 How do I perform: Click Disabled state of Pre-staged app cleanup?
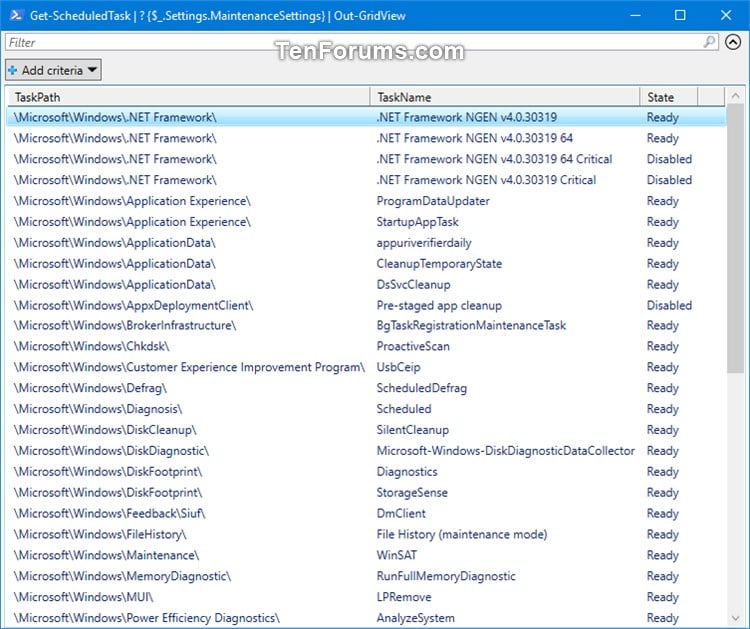click(x=669, y=305)
